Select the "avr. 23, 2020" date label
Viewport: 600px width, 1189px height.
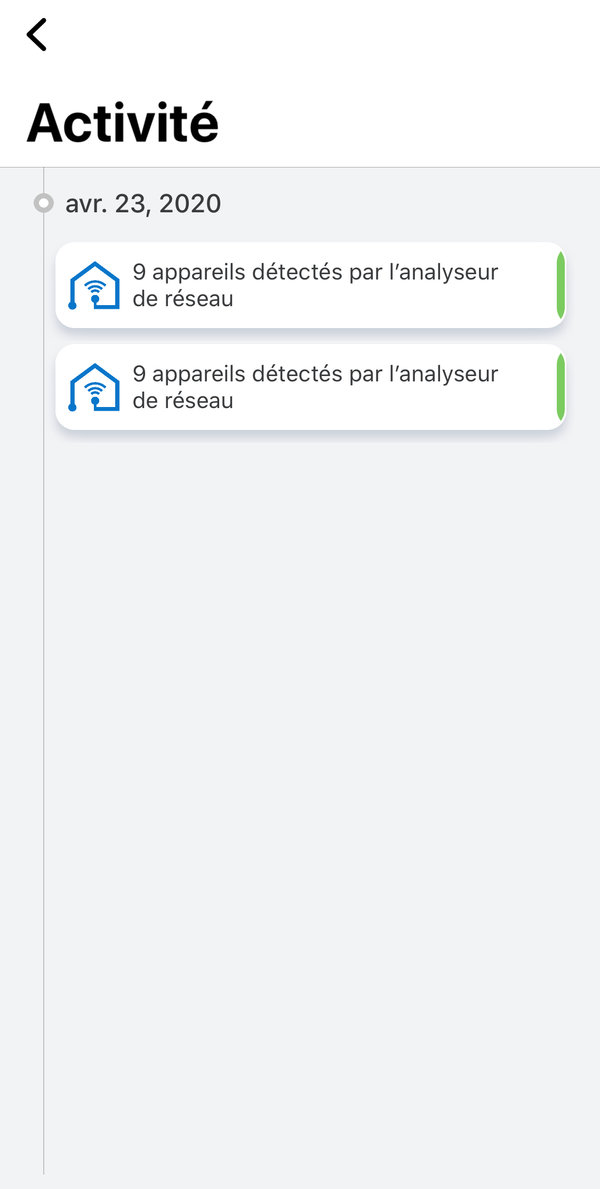[x=143, y=204]
